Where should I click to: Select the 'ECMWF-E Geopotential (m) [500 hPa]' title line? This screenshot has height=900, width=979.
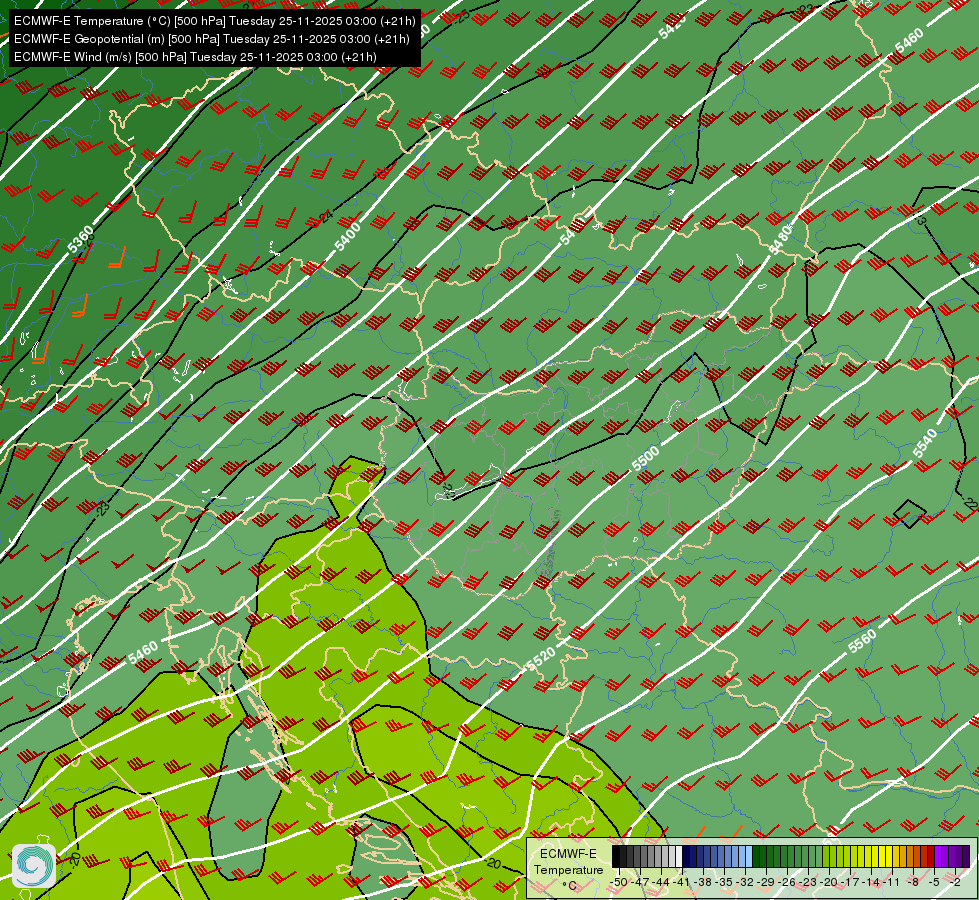coord(212,39)
